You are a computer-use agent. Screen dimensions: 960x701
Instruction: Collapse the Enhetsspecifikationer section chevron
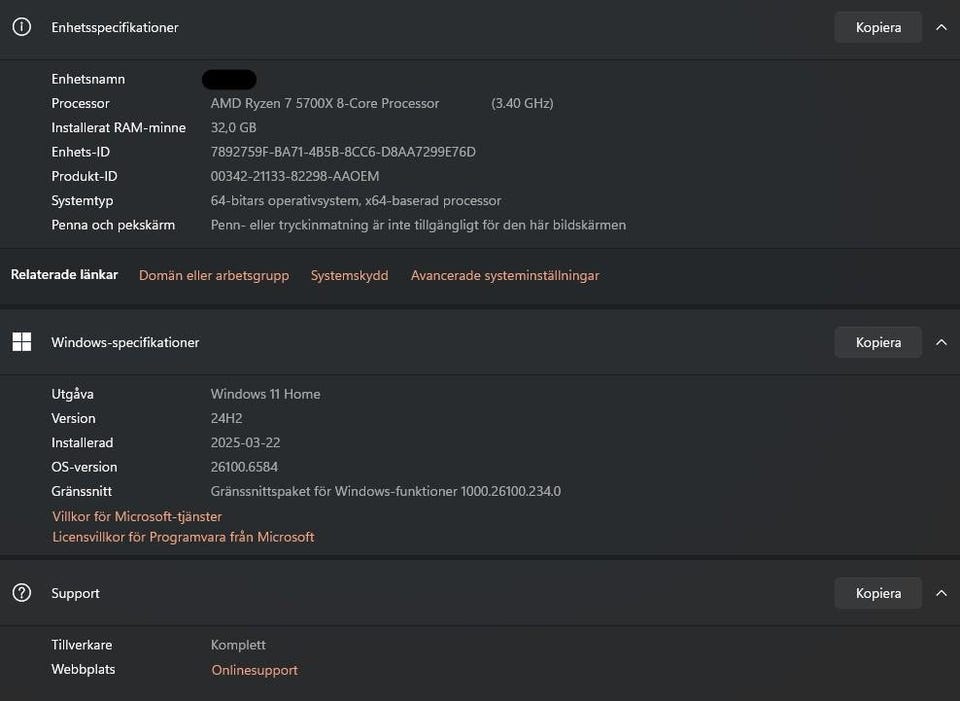pyautogui.click(x=941, y=27)
